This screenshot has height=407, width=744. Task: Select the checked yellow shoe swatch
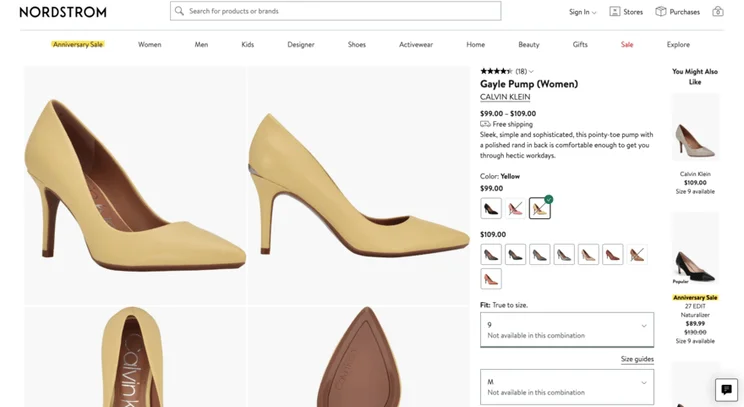tap(539, 208)
